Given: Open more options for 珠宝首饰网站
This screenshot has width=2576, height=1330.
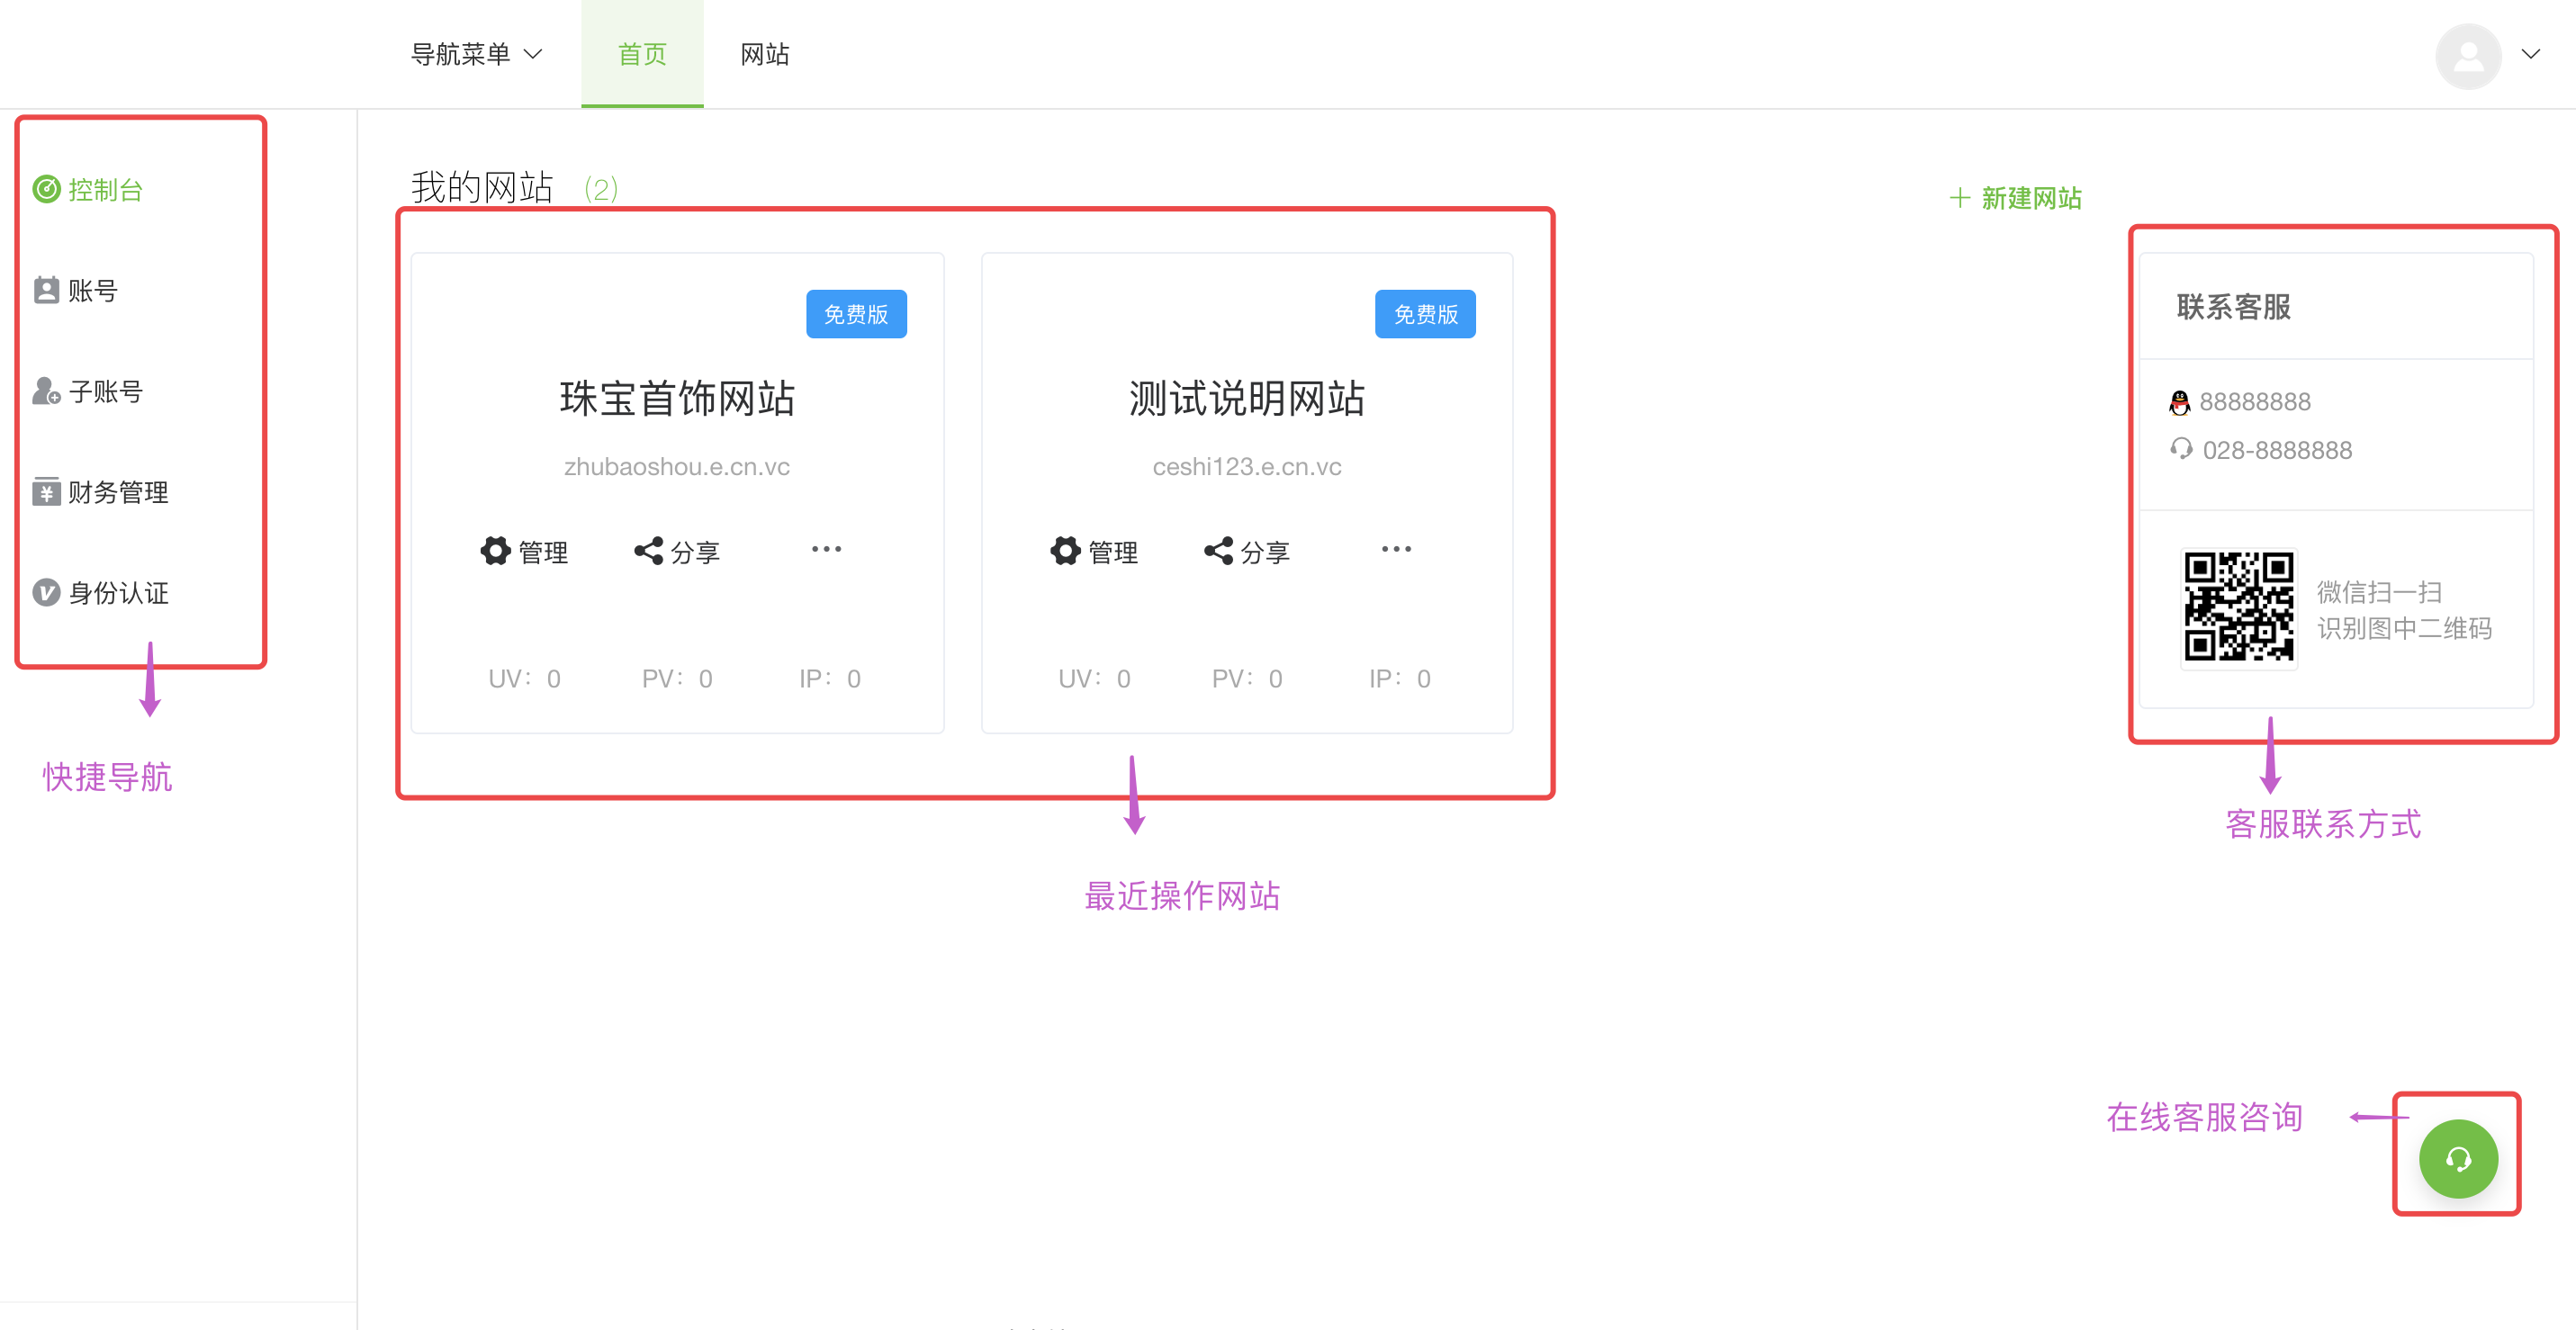Looking at the screenshot, I should point(826,549).
